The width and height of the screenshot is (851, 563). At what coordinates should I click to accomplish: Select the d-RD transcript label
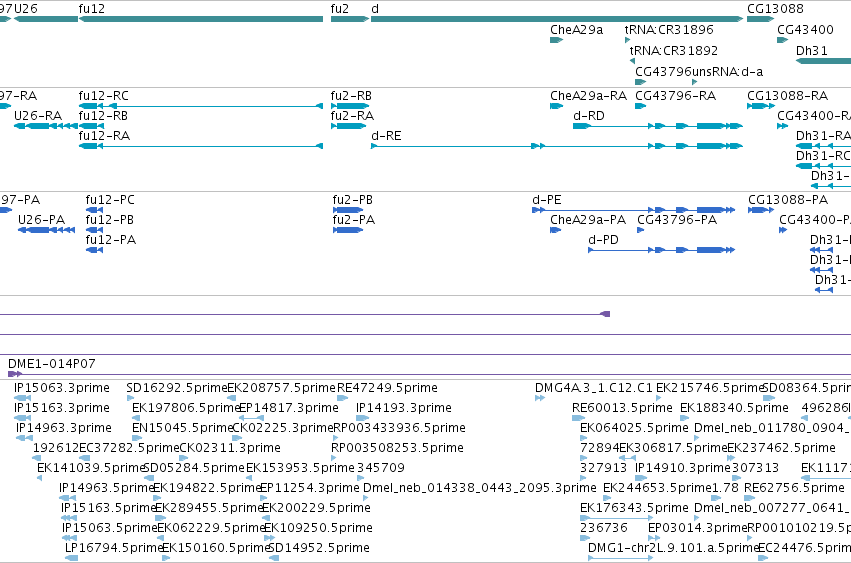click(x=589, y=116)
